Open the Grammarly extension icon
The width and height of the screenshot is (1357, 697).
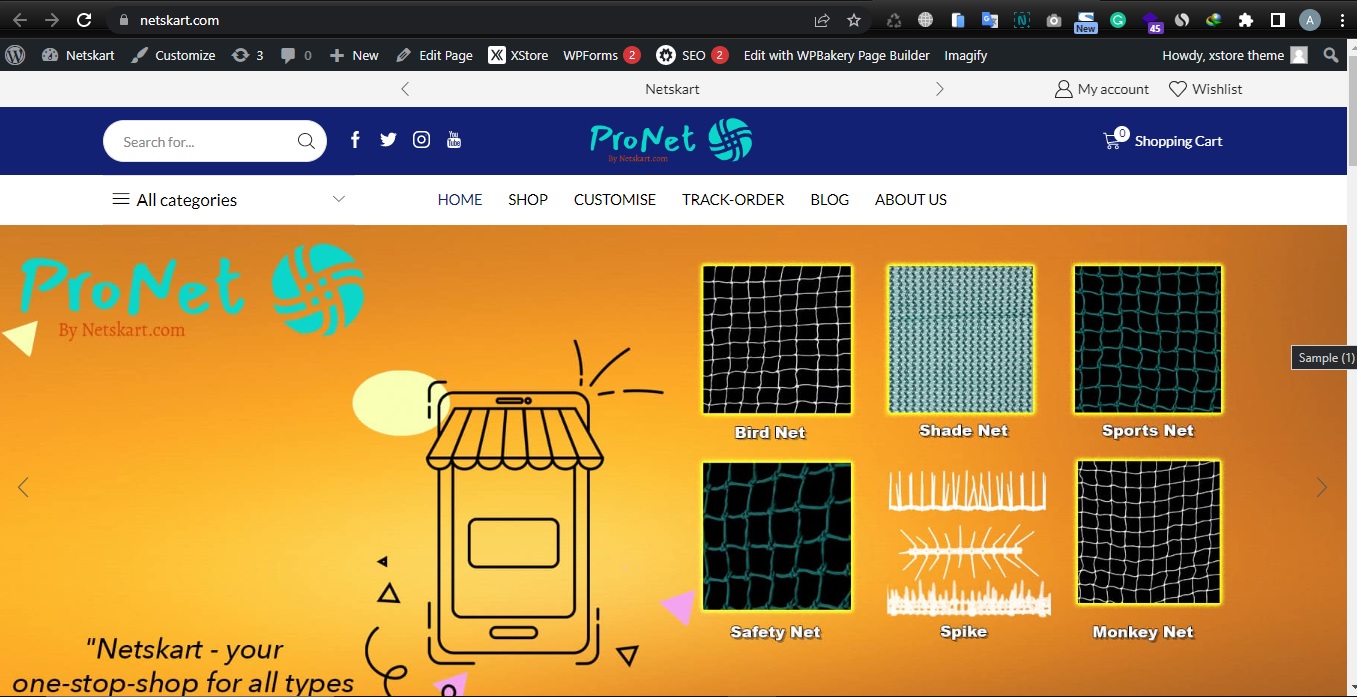coord(1118,20)
